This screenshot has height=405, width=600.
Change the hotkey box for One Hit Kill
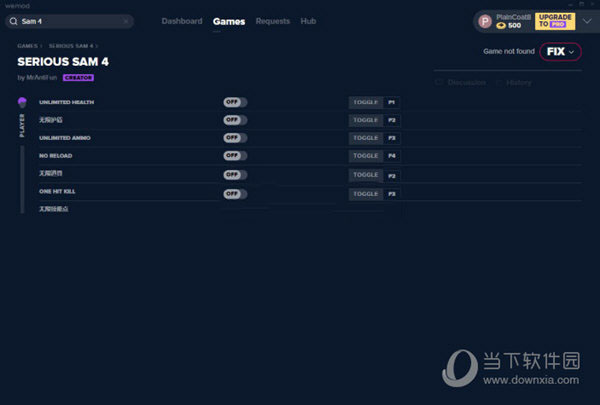click(x=391, y=194)
